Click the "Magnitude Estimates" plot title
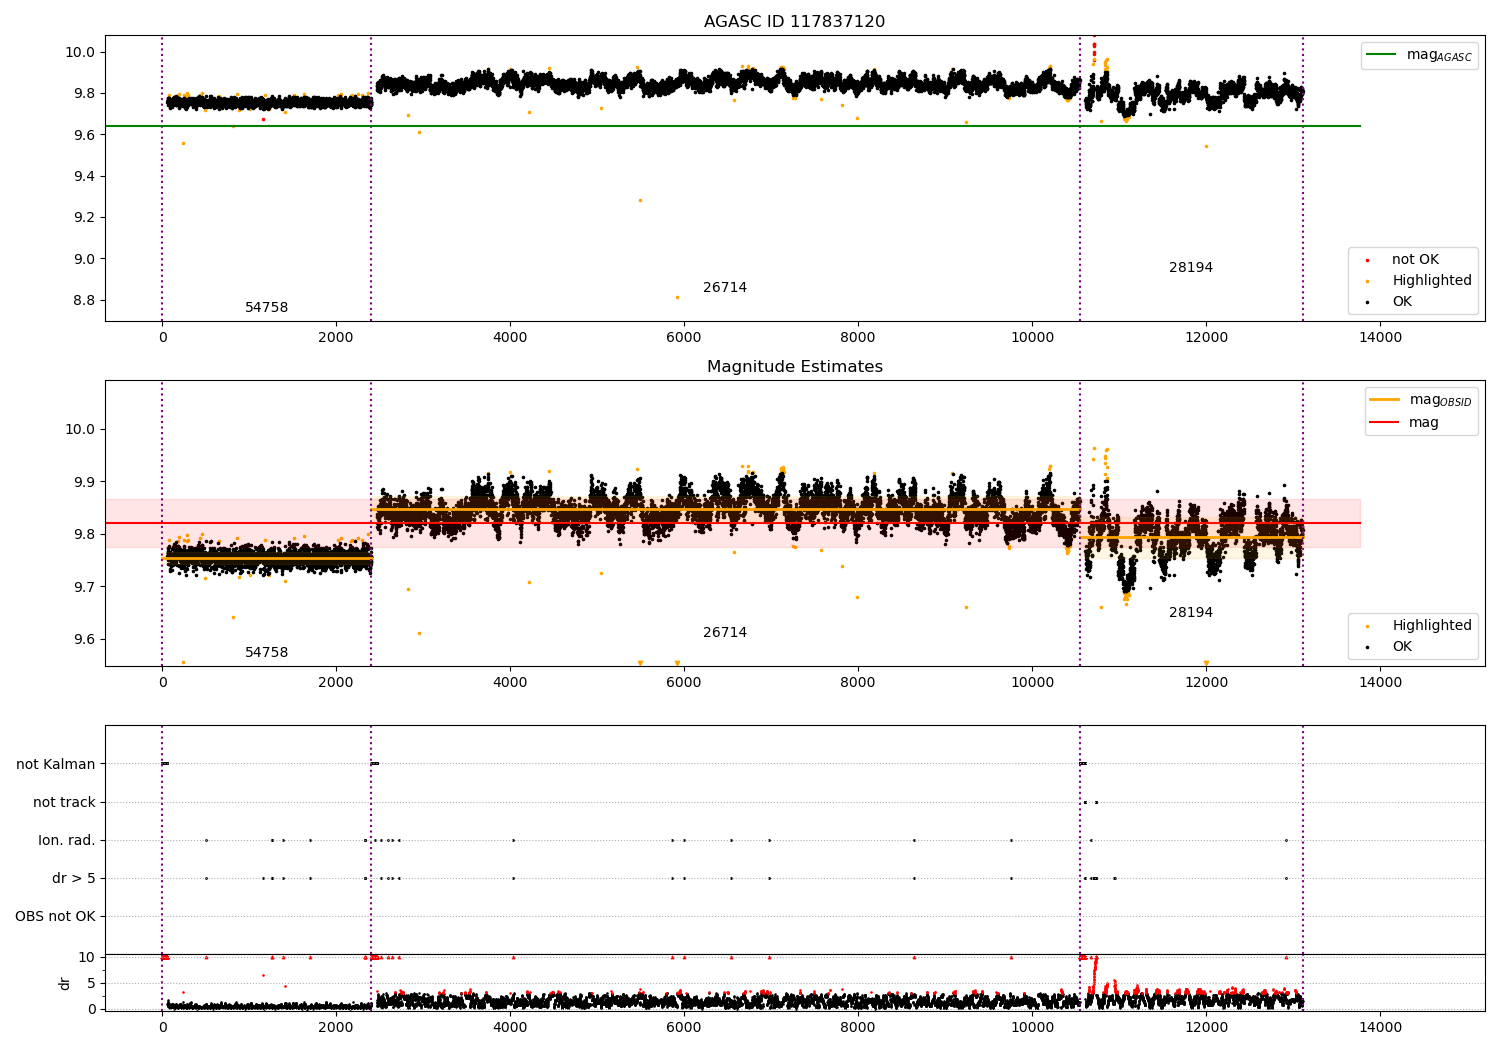Viewport: 1500px width, 1050px height. click(x=794, y=367)
